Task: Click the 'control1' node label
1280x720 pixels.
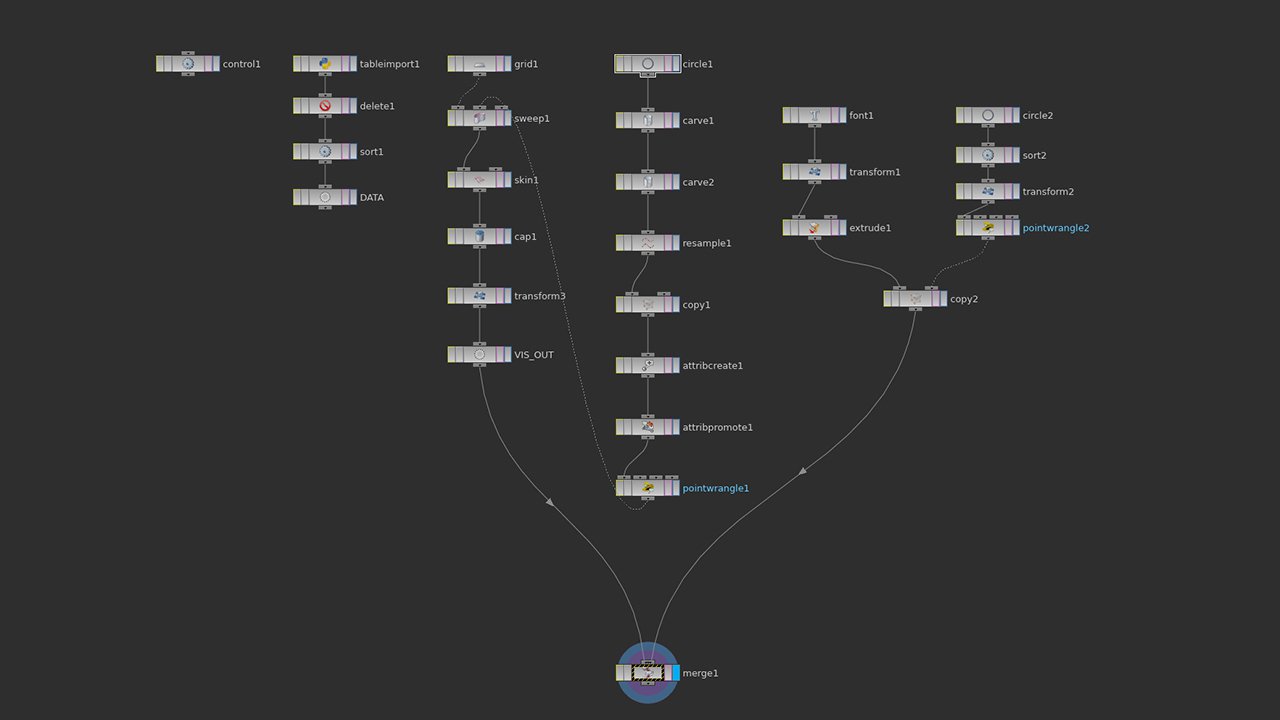Action: 242,64
